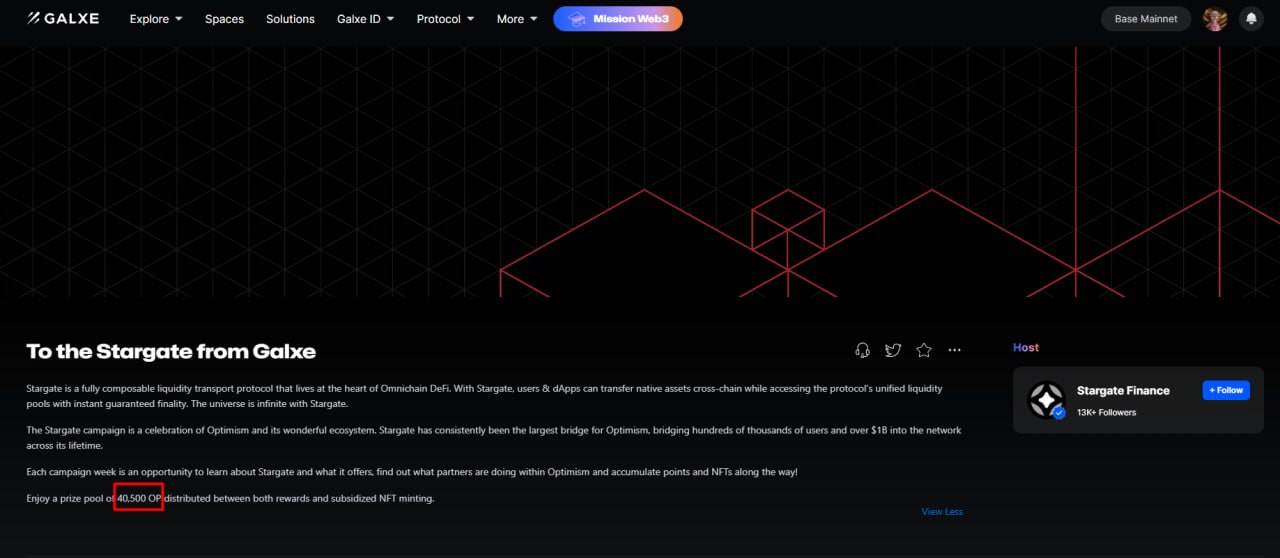Click the headset support icon

coord(862,350)
